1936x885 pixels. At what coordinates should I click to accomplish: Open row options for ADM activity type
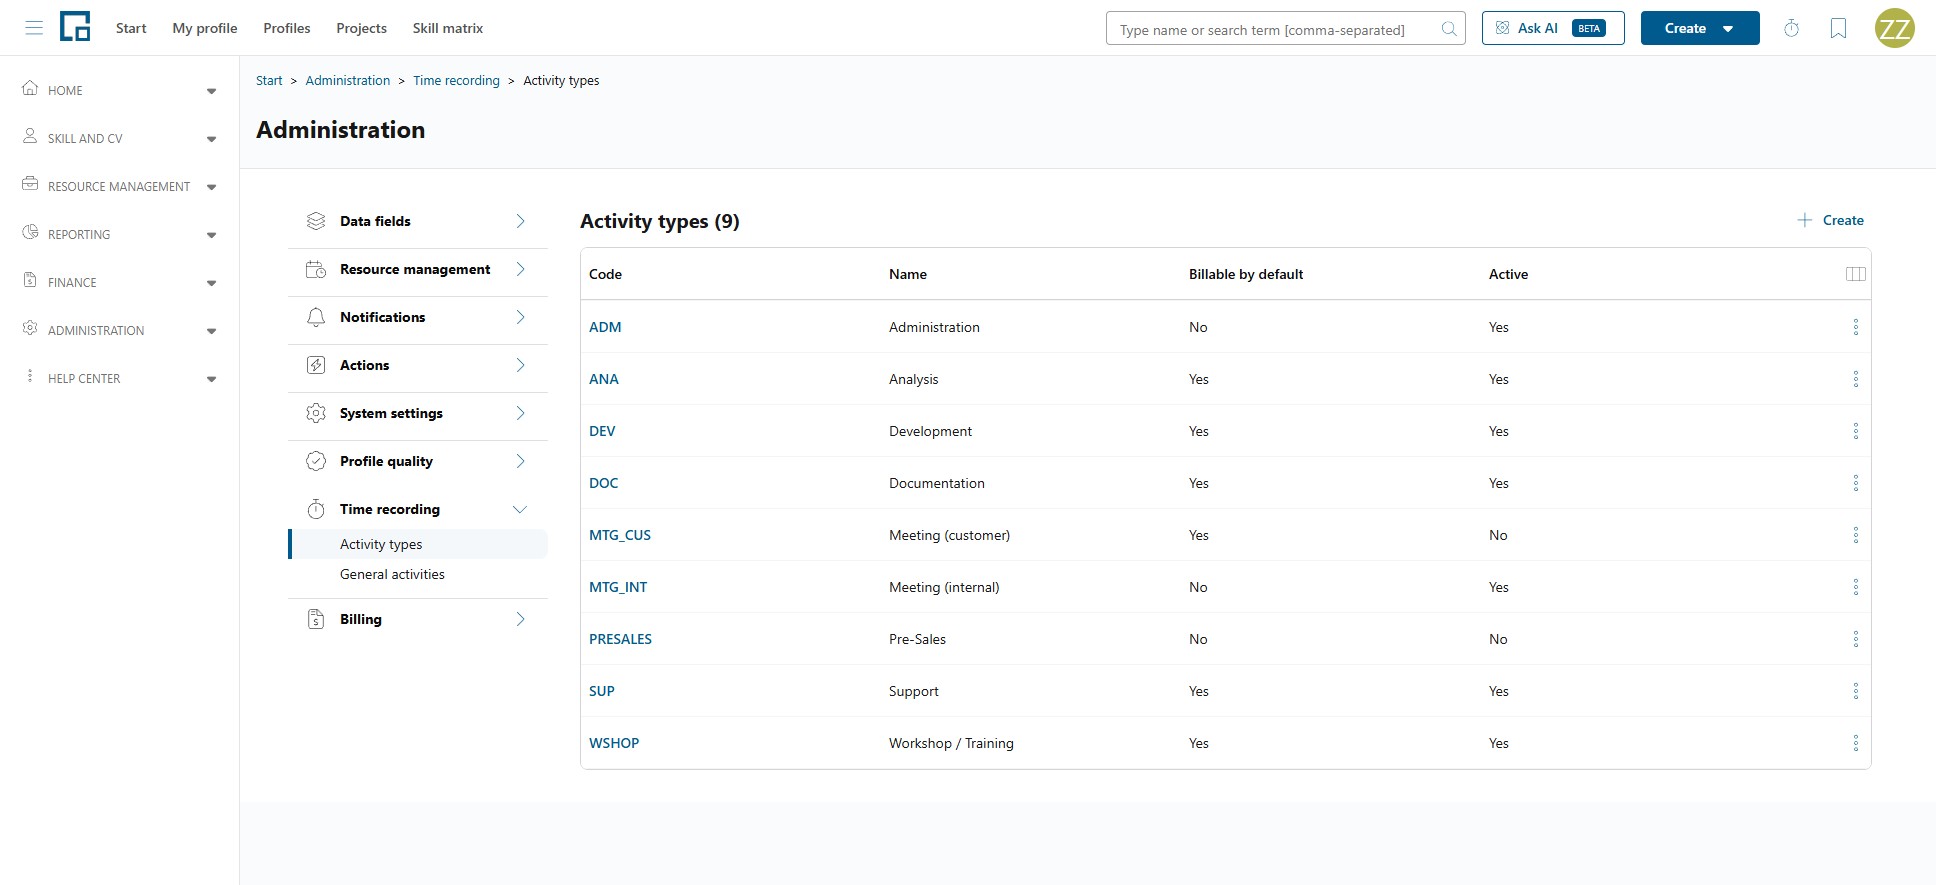click(x=1855, y=327)
